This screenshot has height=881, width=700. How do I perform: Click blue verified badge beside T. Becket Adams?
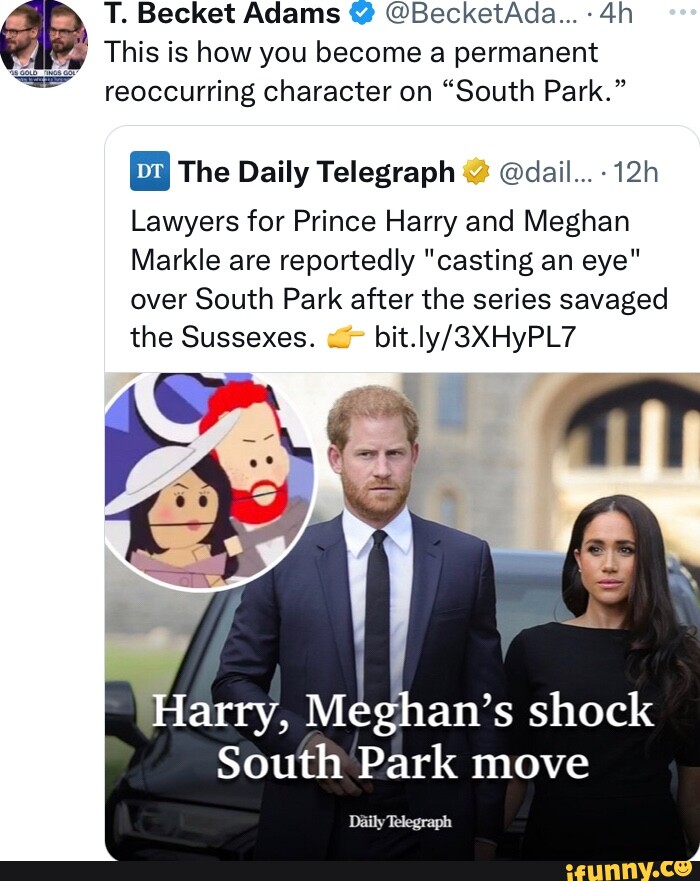pos(365,14)
